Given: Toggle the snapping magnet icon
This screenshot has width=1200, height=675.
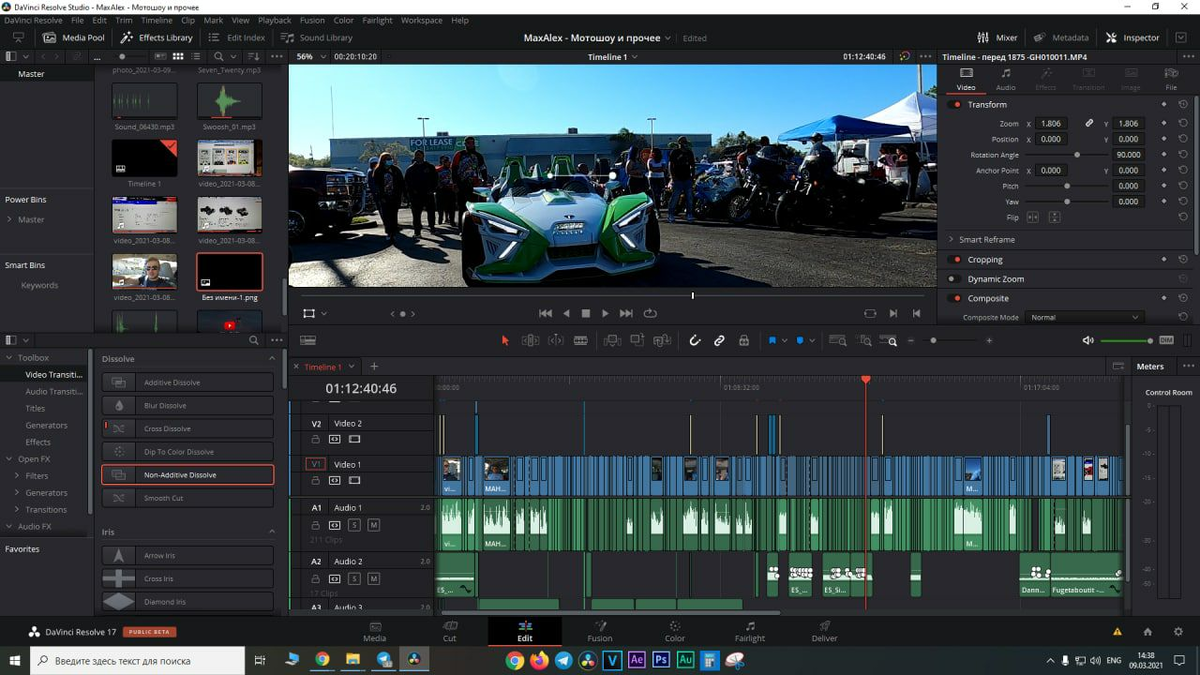Looking at the screenshot, I should coord(695,341).
